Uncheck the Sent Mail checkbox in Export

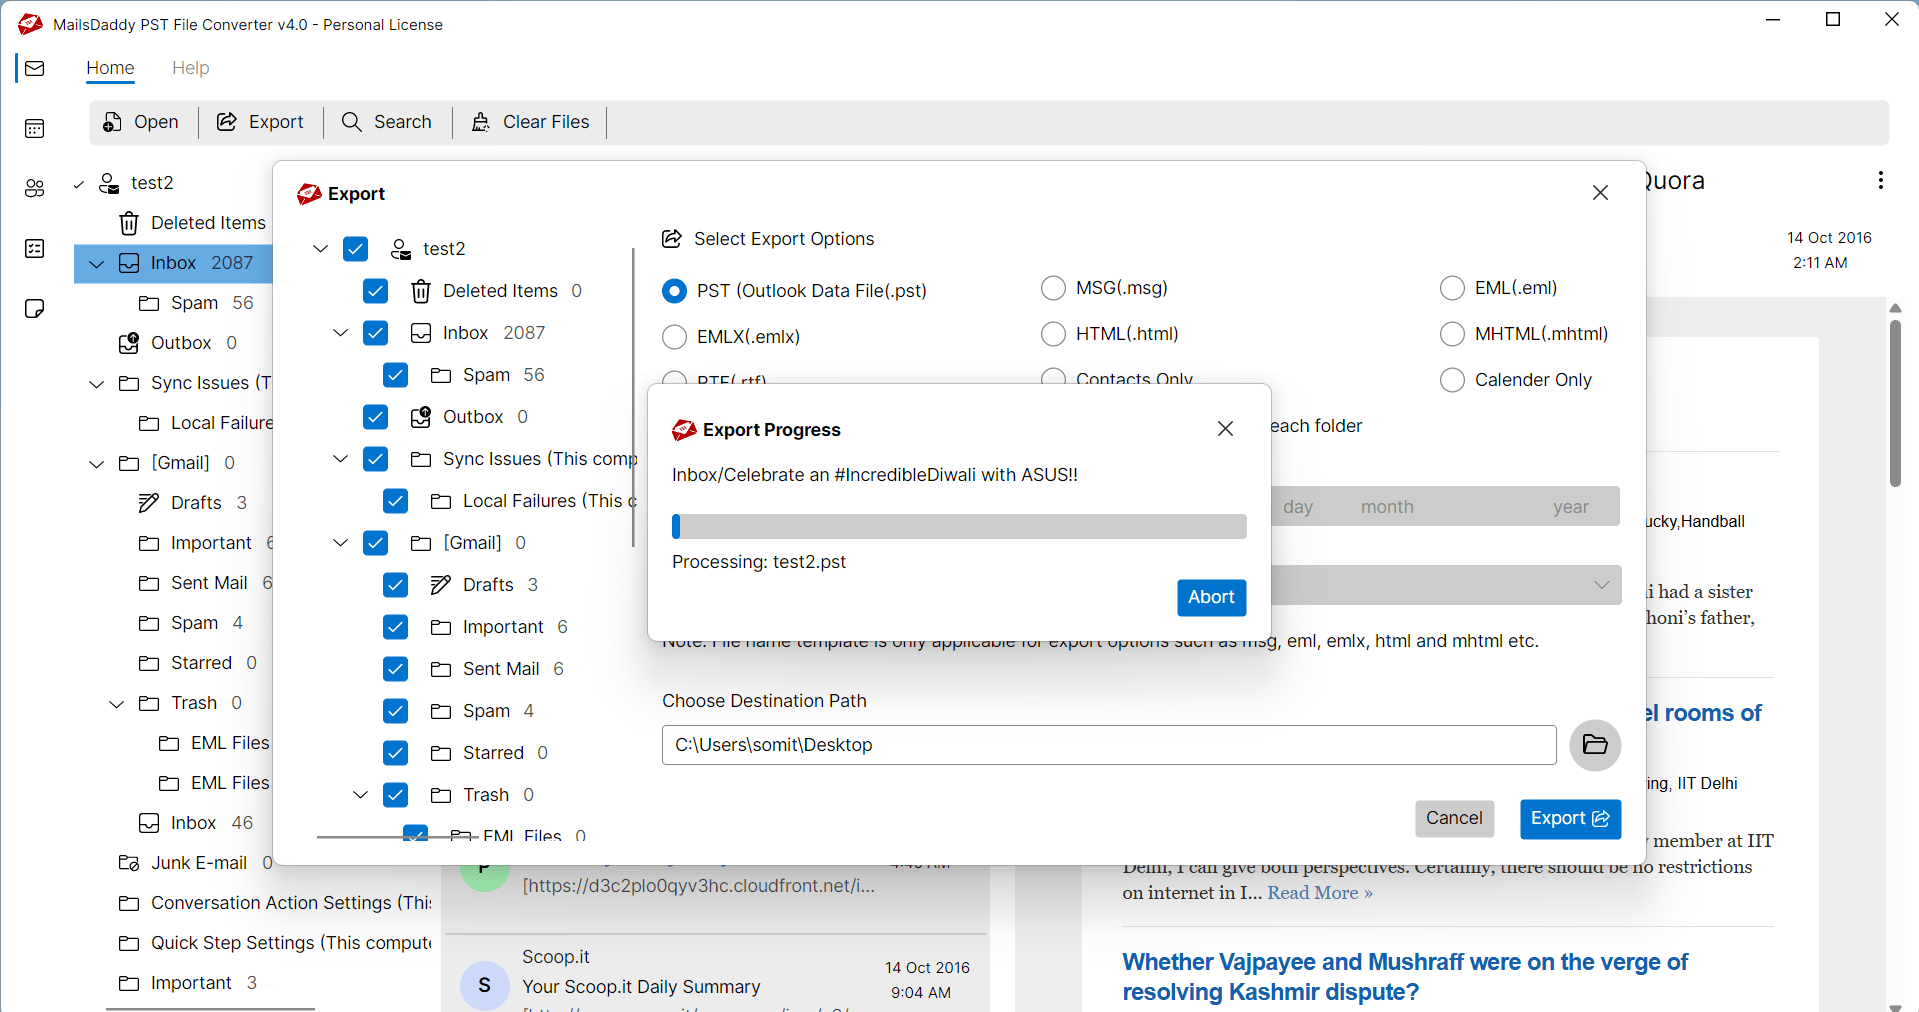395,669
